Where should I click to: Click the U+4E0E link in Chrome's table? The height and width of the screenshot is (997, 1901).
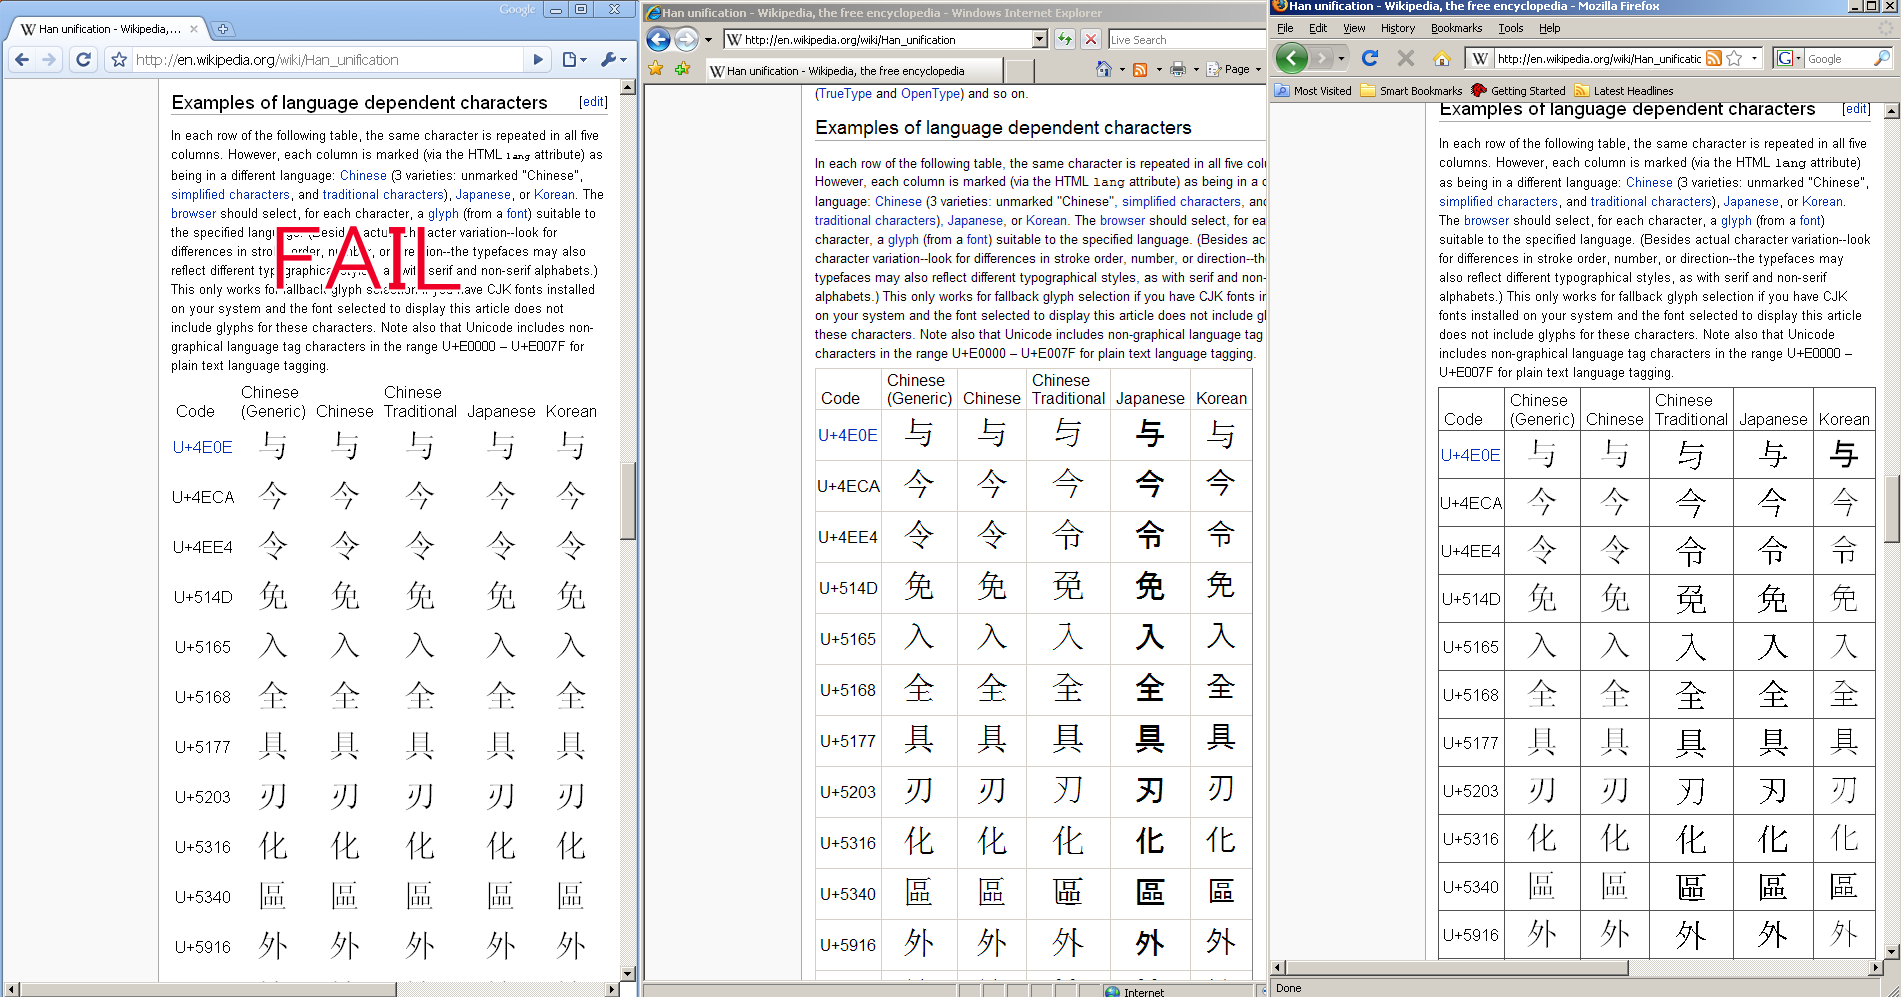202,447
